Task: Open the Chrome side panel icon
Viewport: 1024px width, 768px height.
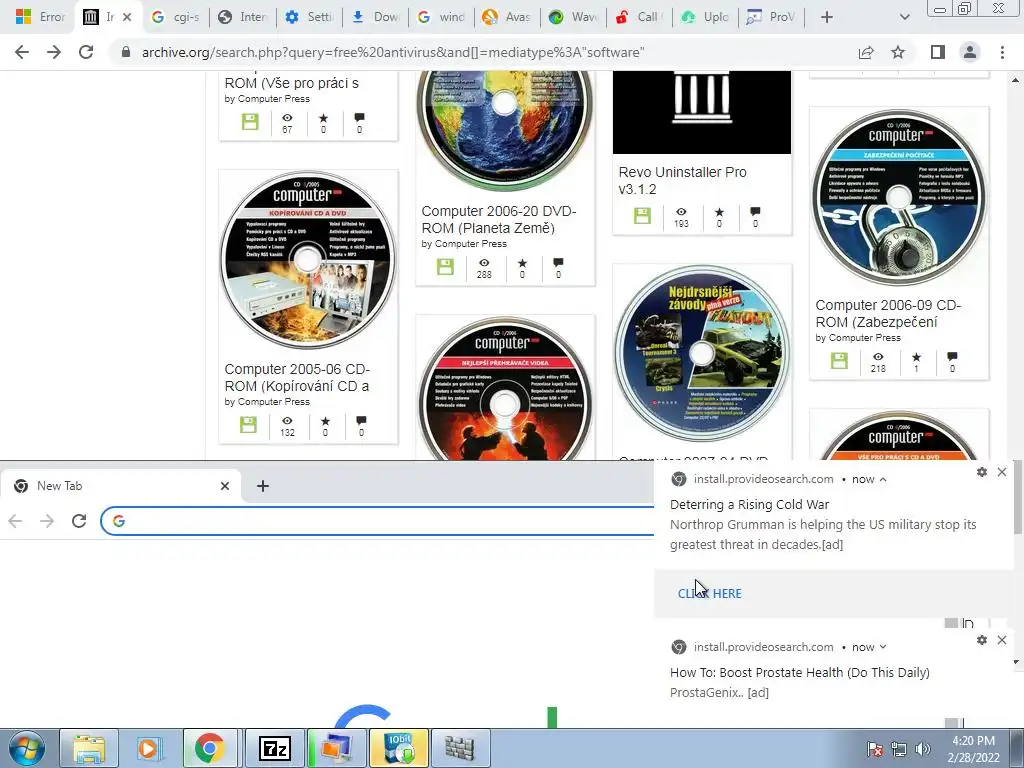Action: click(x=938, y=52)
